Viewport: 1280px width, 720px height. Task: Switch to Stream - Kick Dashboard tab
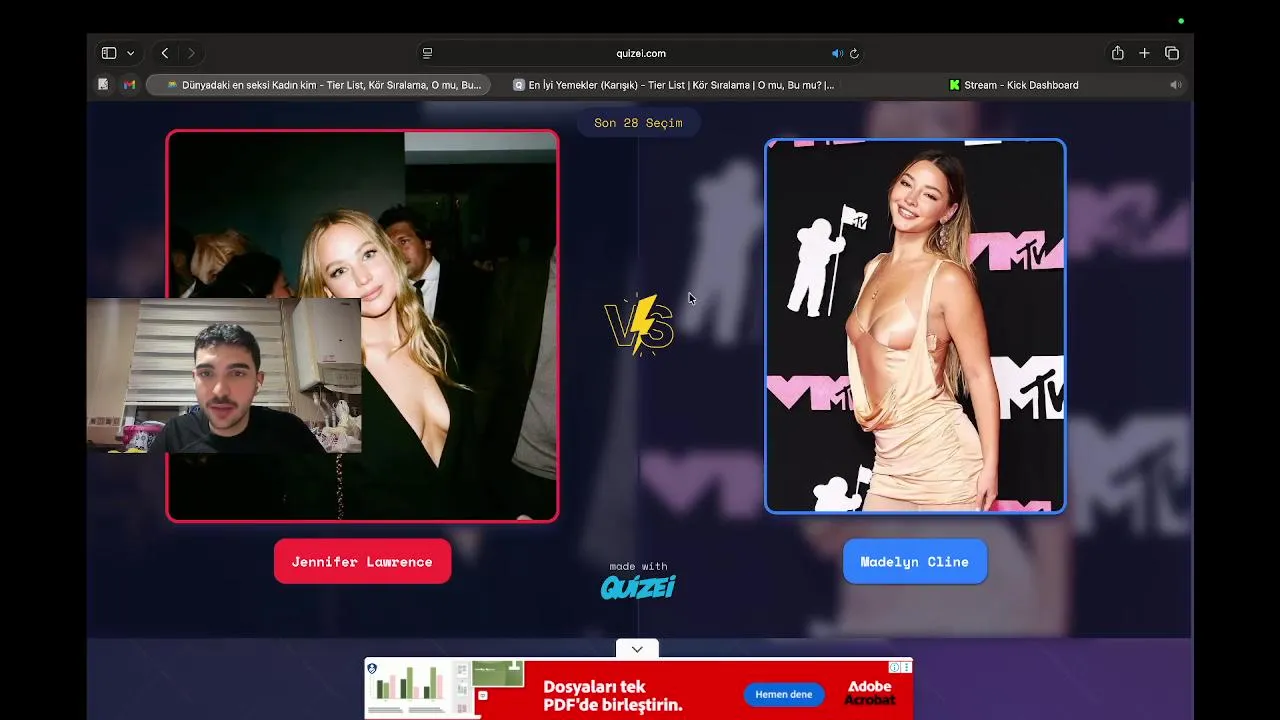coord(1012,85)
